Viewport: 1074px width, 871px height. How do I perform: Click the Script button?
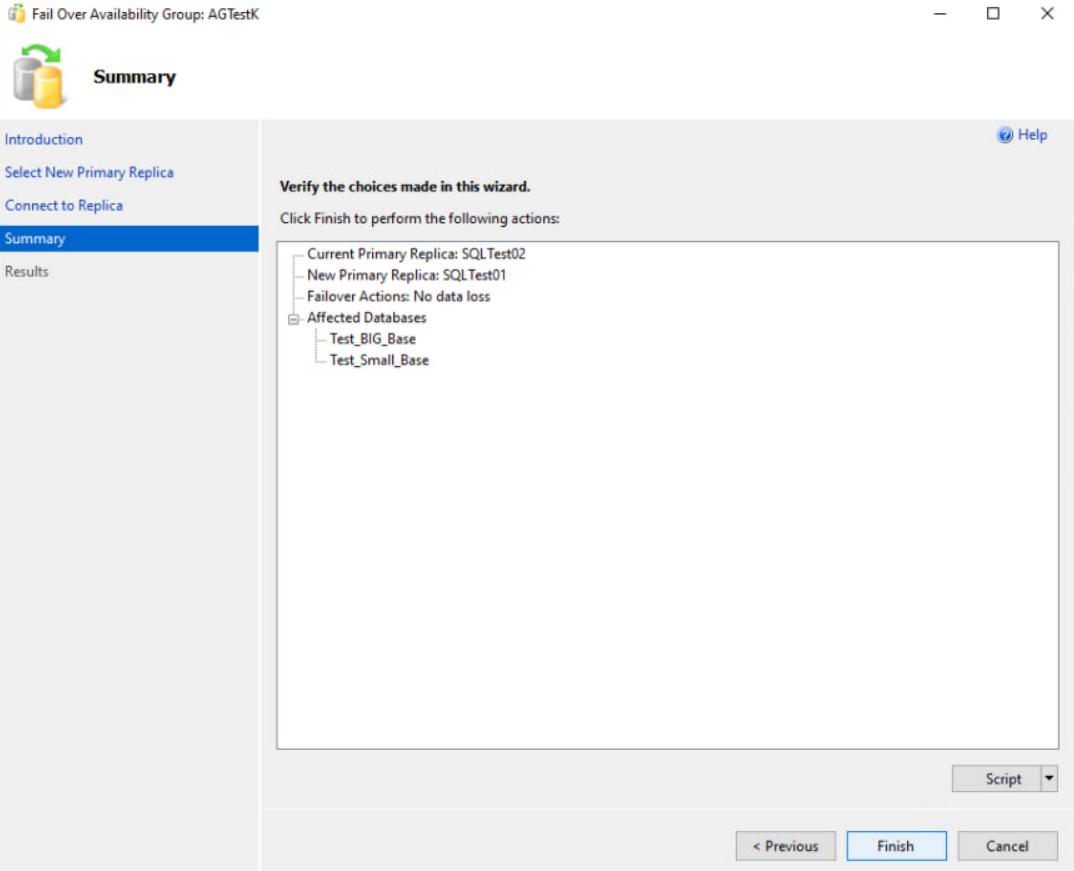pyautogui.click(x=1002, y=778)
